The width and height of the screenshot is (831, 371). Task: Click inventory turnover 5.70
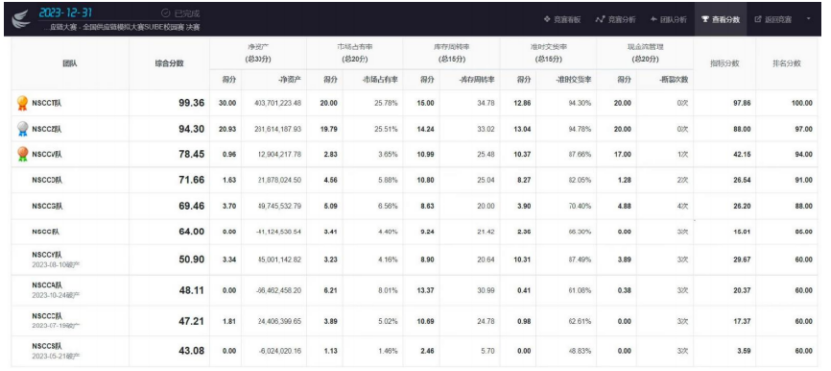488,351
